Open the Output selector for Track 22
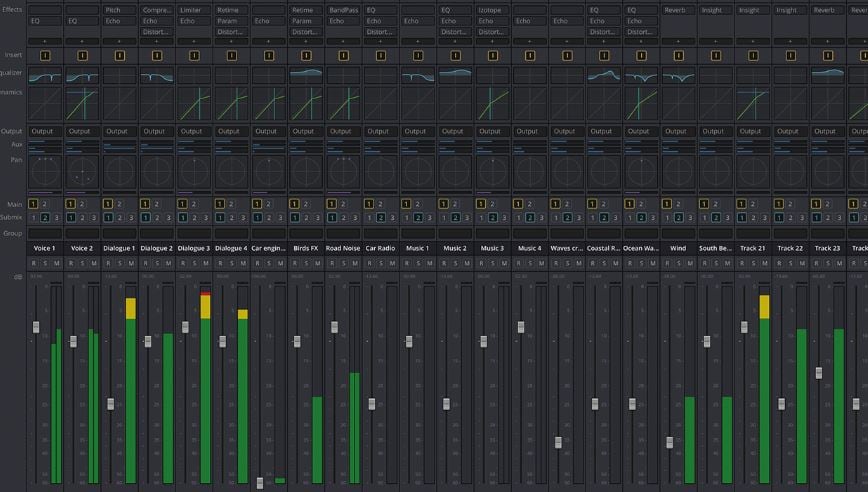This screenshot has width=868, height=492. 790,131
